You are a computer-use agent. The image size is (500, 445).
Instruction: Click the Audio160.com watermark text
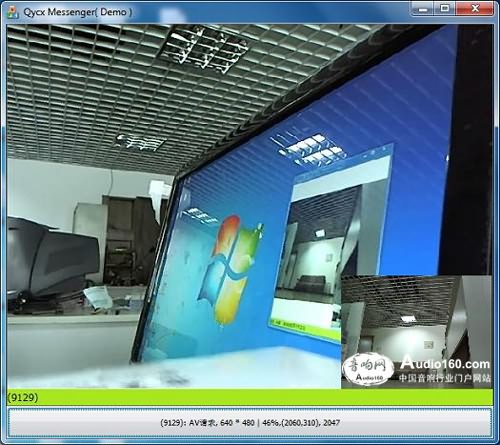tap(445, 362)
